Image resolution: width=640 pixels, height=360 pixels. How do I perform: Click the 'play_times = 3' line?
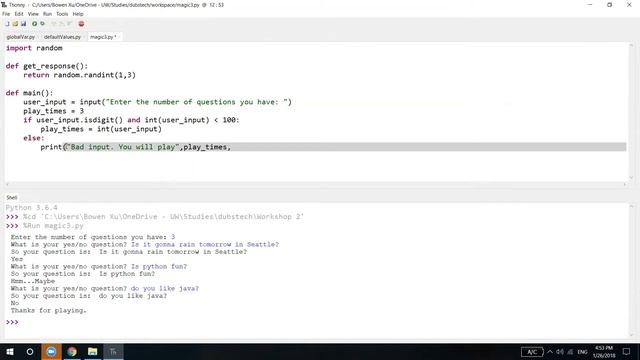click(53, 111)
